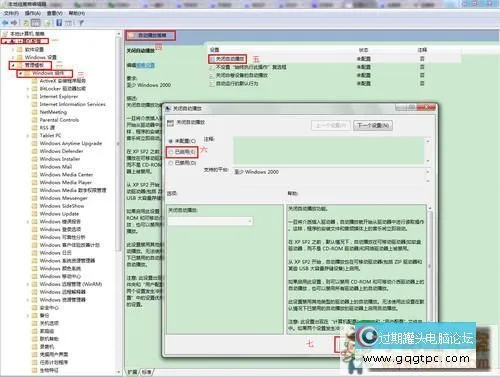Click the Windows Messenger folder icon

pos(34,198)
